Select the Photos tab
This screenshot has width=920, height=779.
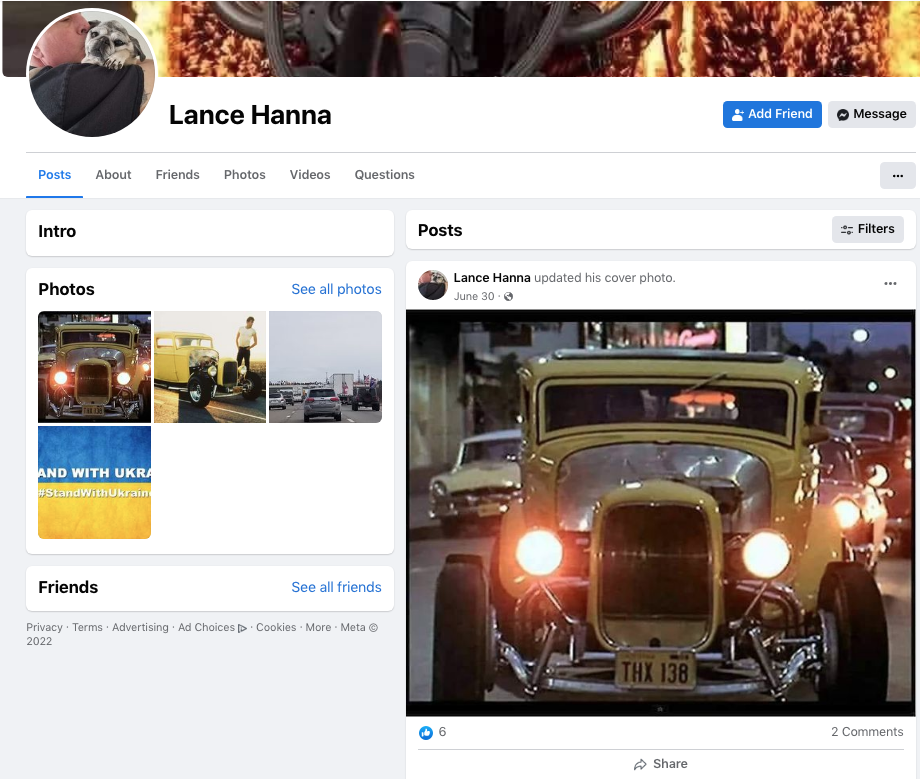click(245, 175)
